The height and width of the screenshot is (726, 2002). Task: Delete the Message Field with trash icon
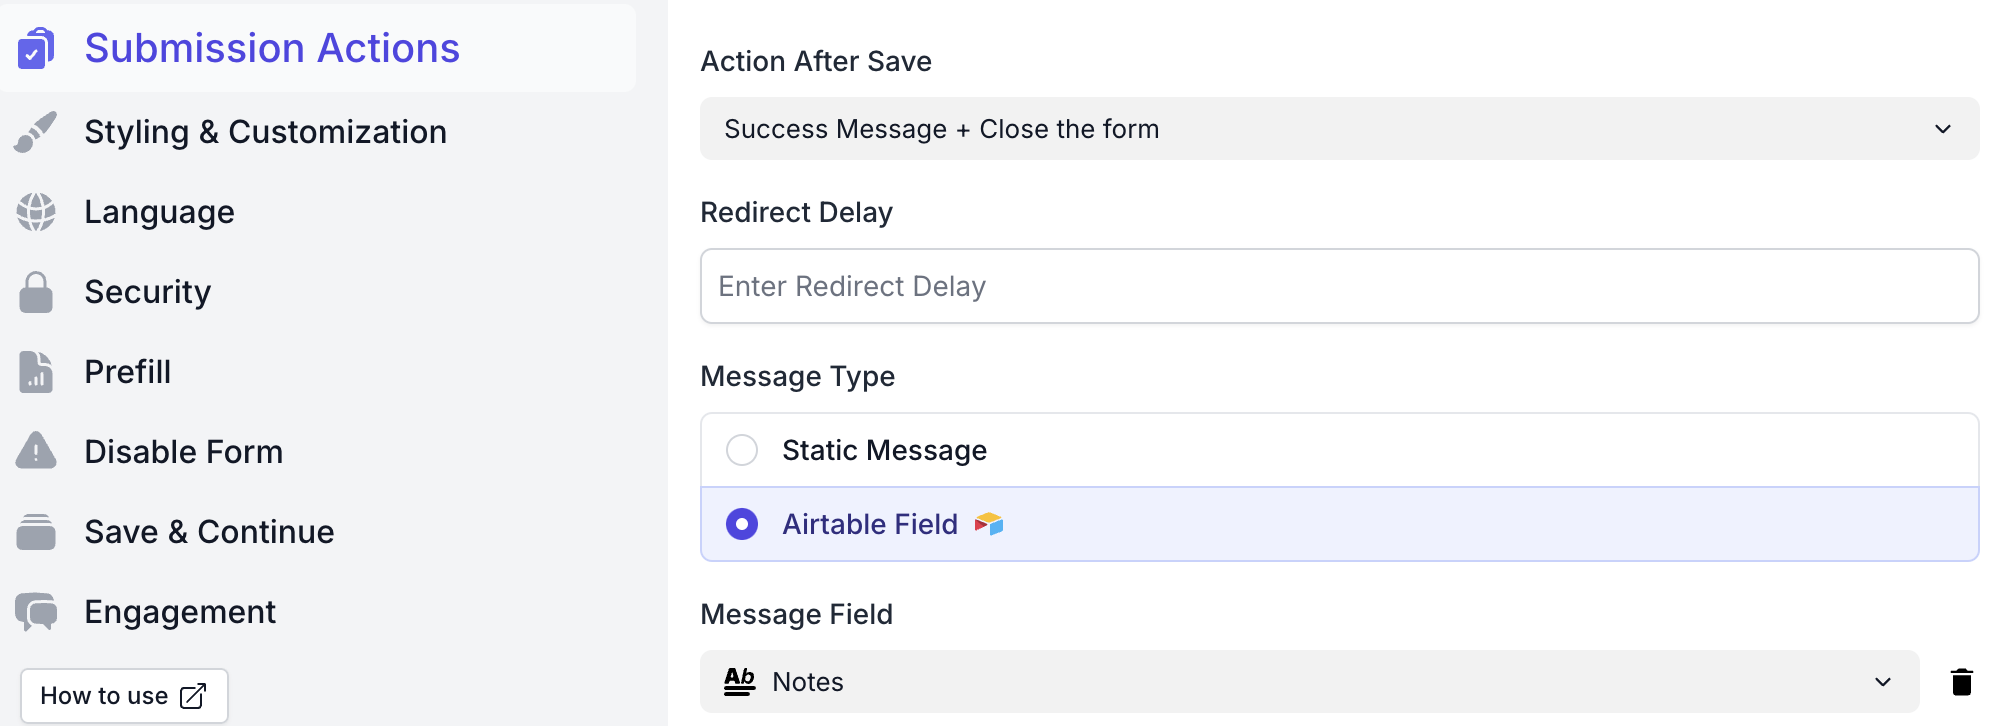1961,682
